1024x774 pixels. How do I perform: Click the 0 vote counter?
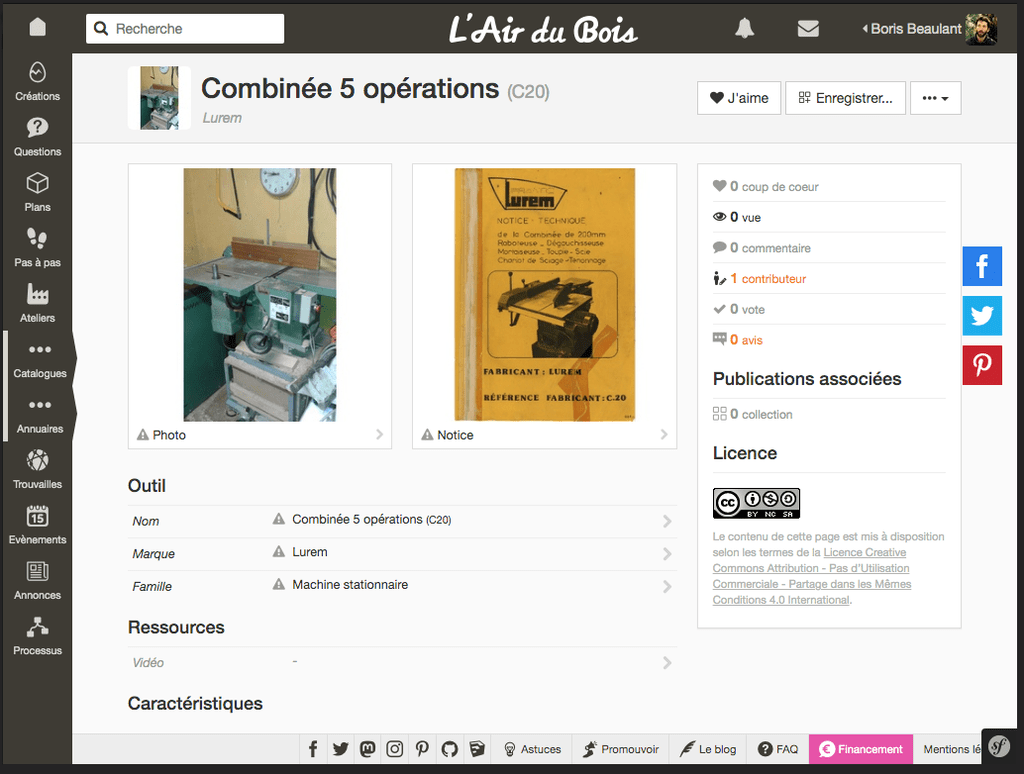tap(739, 310)
